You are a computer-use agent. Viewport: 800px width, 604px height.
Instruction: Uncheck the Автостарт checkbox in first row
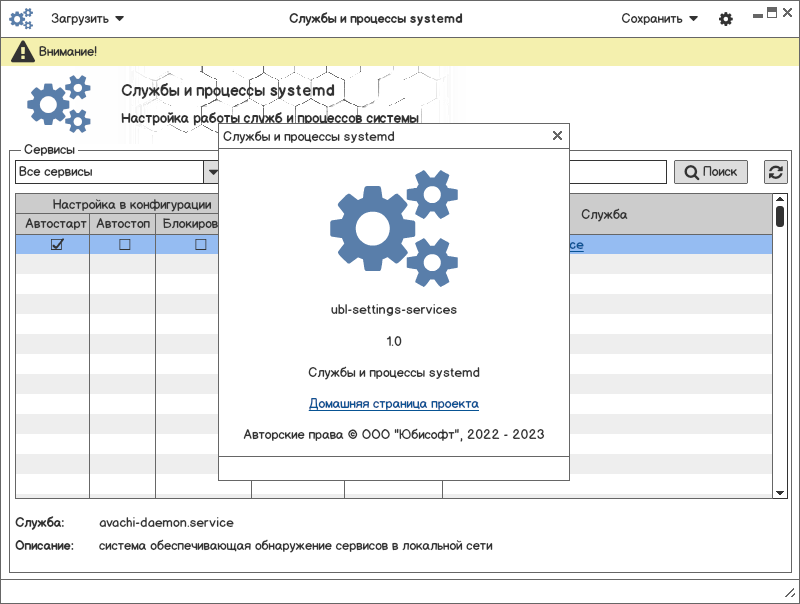[x=57, y=244]
